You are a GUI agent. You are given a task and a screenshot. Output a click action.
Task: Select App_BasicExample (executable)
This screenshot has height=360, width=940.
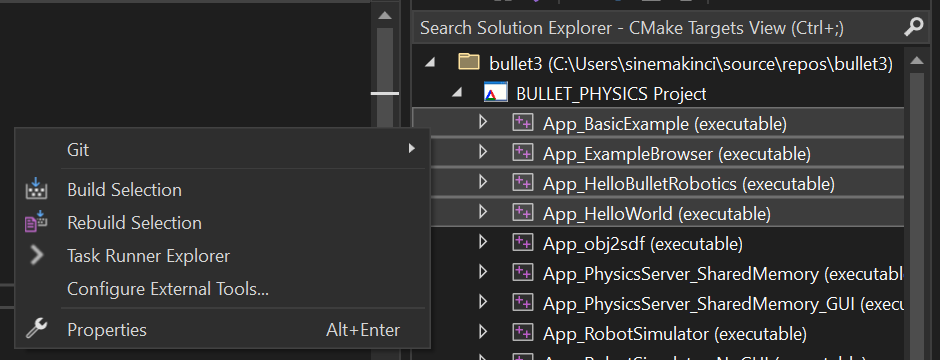(x=665, y=124)
